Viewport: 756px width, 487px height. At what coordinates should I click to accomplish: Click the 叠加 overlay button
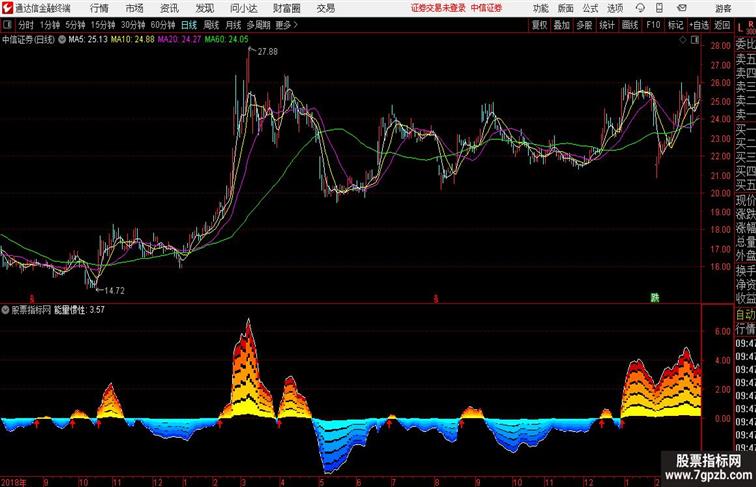coord(562,25)
